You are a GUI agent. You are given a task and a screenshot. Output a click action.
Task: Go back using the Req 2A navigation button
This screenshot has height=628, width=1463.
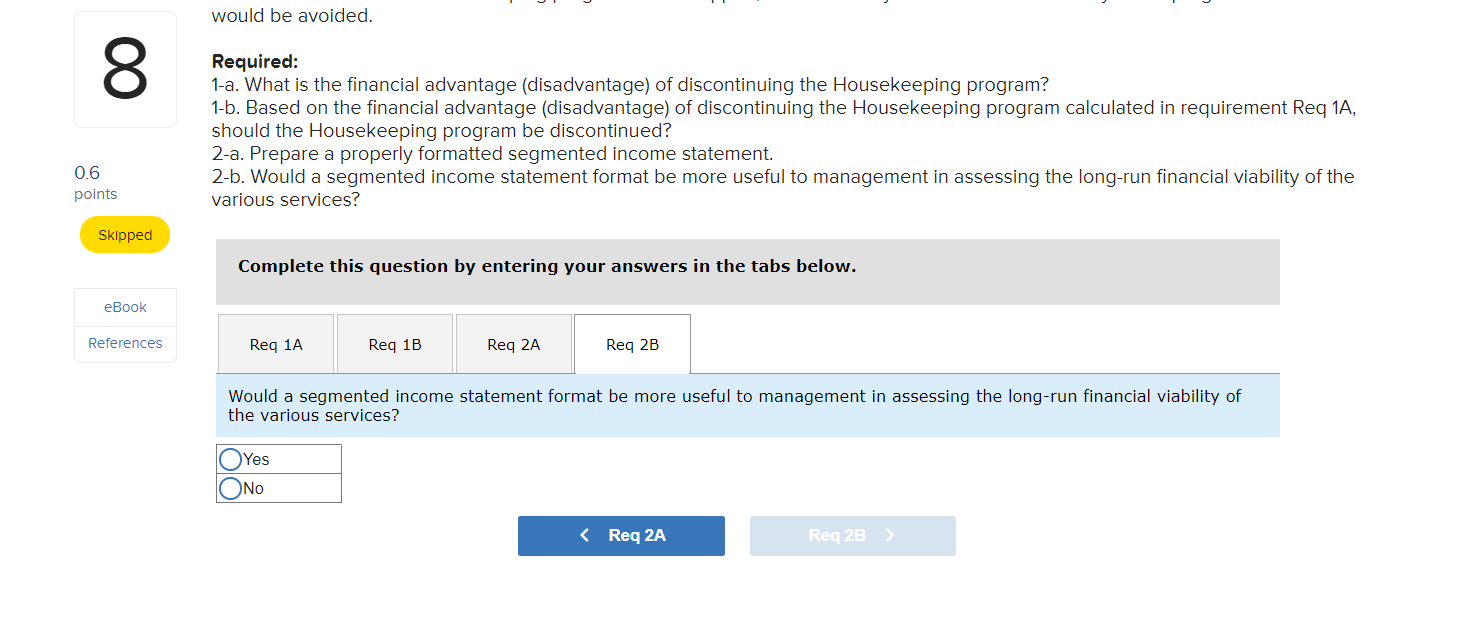point(621,535)
